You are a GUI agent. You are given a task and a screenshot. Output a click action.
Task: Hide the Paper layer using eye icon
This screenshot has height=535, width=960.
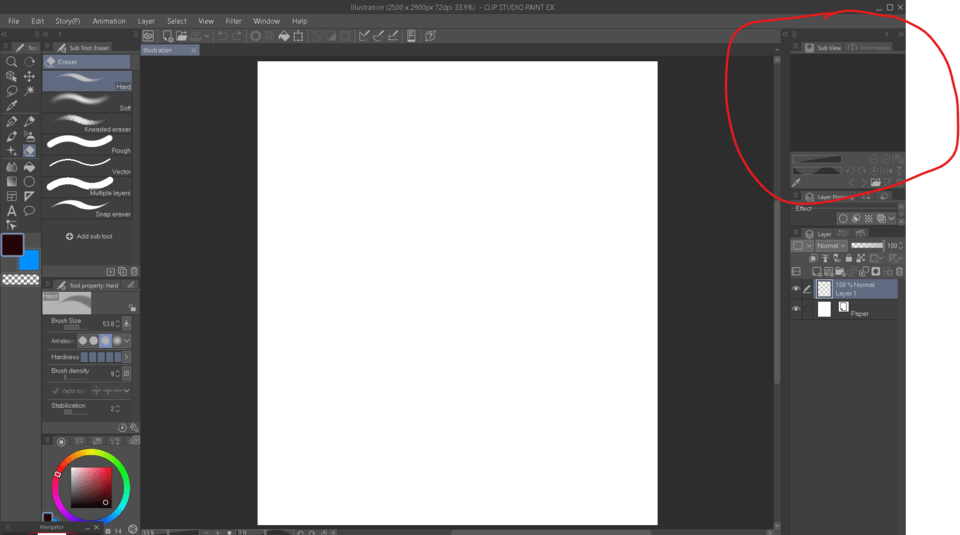[796, 309]
